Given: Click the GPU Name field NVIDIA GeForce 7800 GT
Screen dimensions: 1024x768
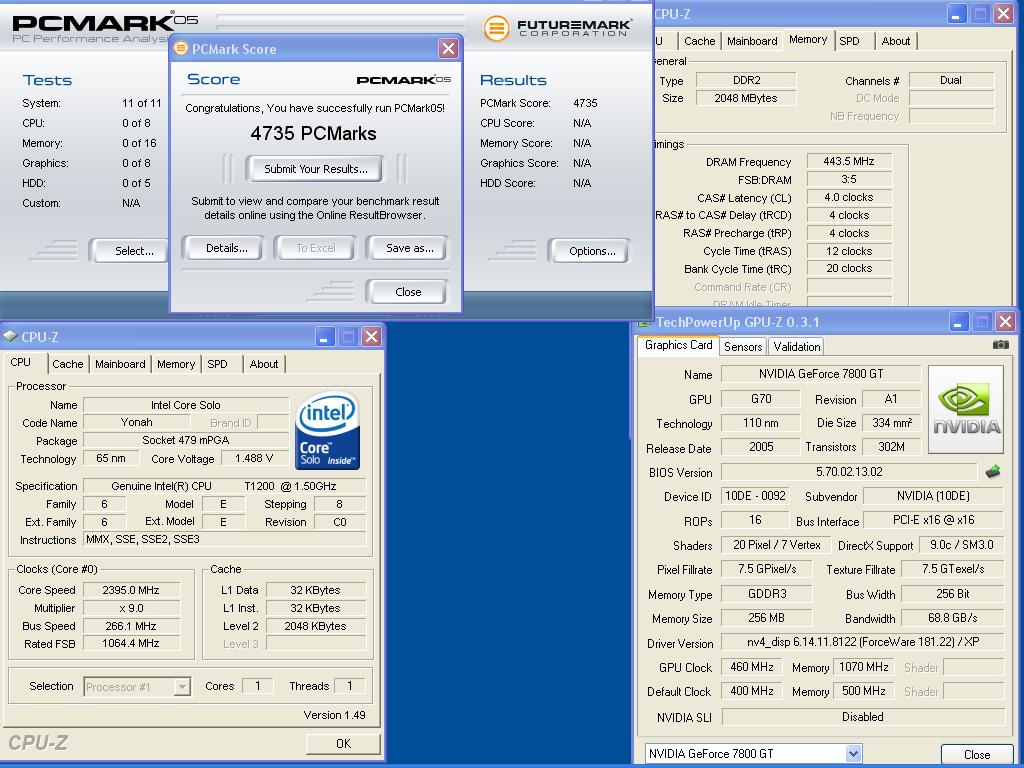Looking at the screenshot, I should click(821, 374).
